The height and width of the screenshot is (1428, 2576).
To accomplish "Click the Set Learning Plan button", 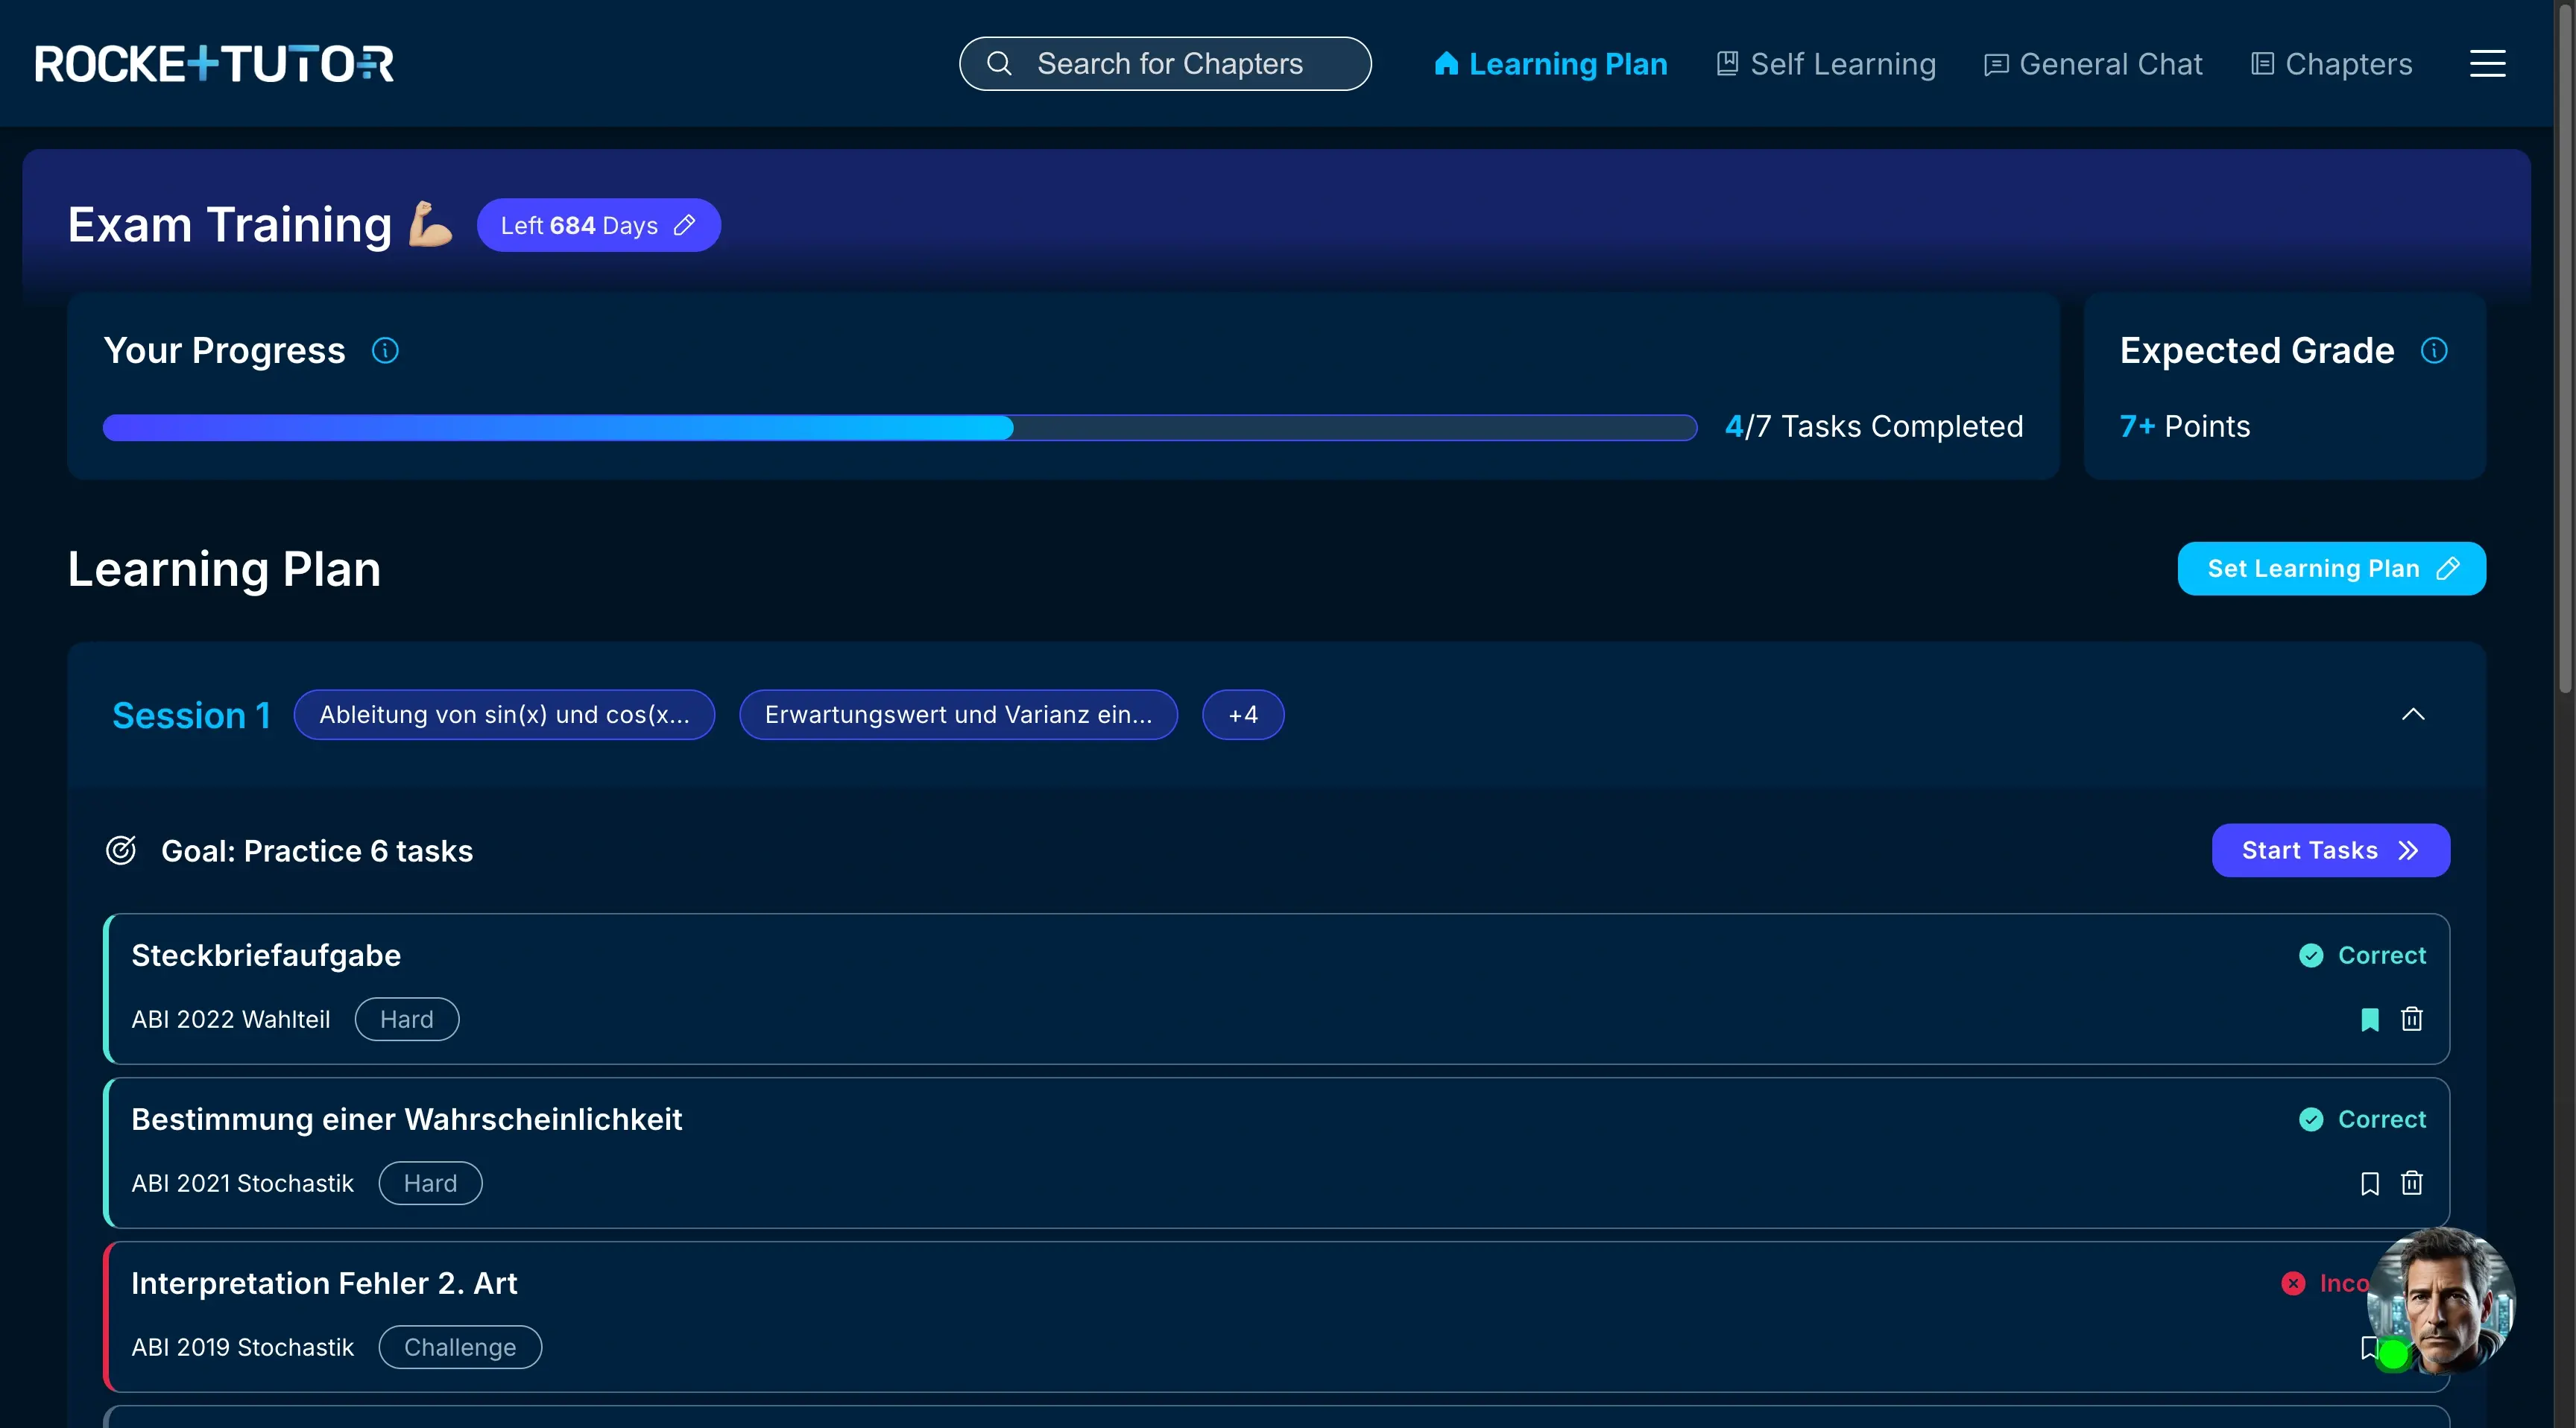I will pos(2332,569).
